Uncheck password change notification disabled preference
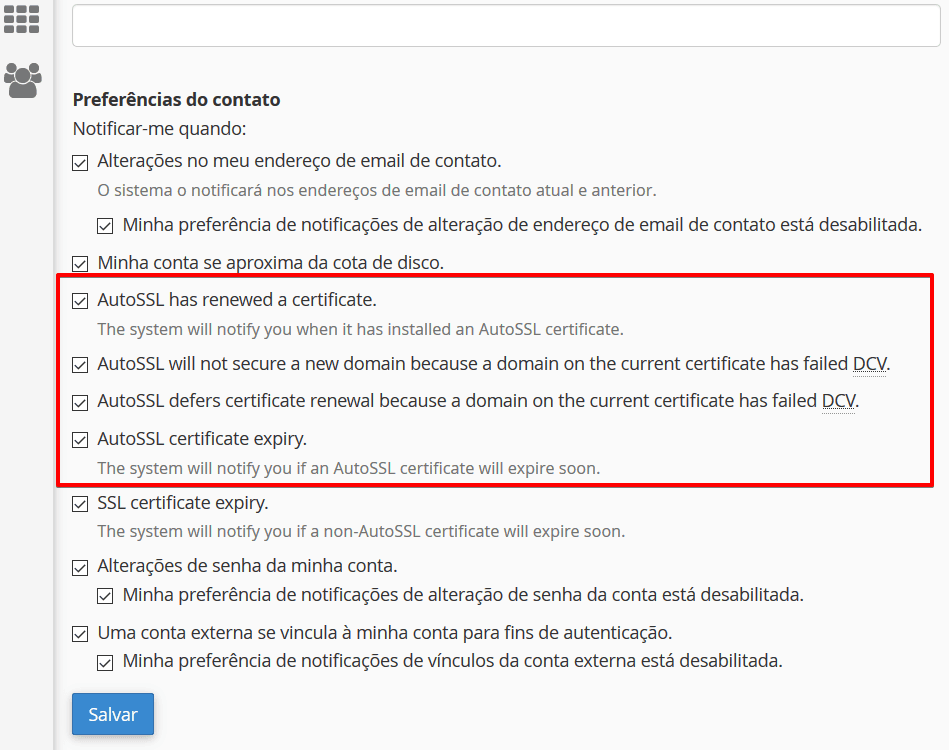 [105, 595]
